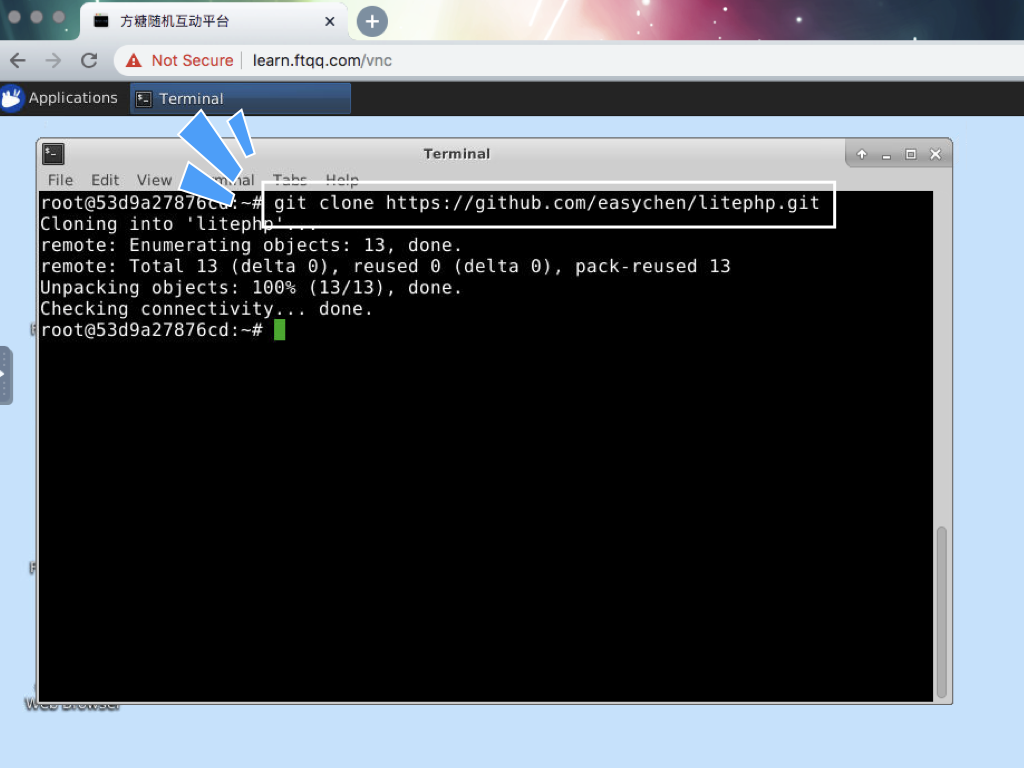Click the macOS close window red button
The width and height of the screenshot is (1024, 768).
[x=14, y=17]
